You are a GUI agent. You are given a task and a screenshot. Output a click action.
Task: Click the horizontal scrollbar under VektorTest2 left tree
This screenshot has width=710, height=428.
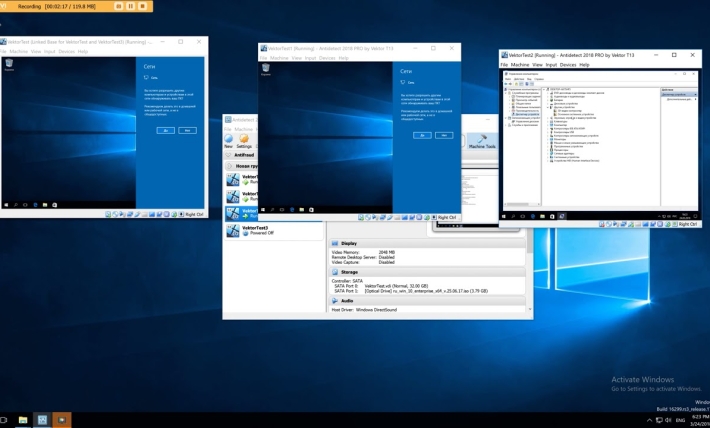click(522, 204)
